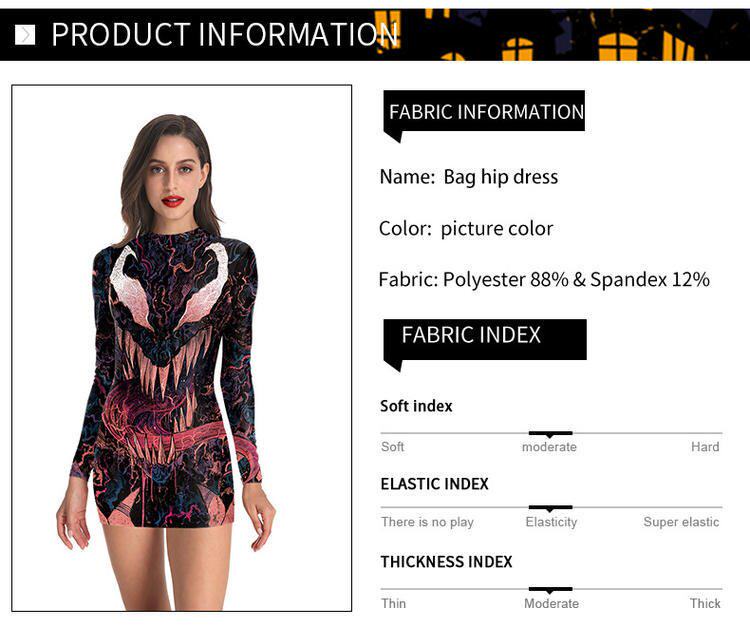Open the Venom dress model photo
Image resolution: width=750 pixels, height=627 pixels.
[182, 348]
